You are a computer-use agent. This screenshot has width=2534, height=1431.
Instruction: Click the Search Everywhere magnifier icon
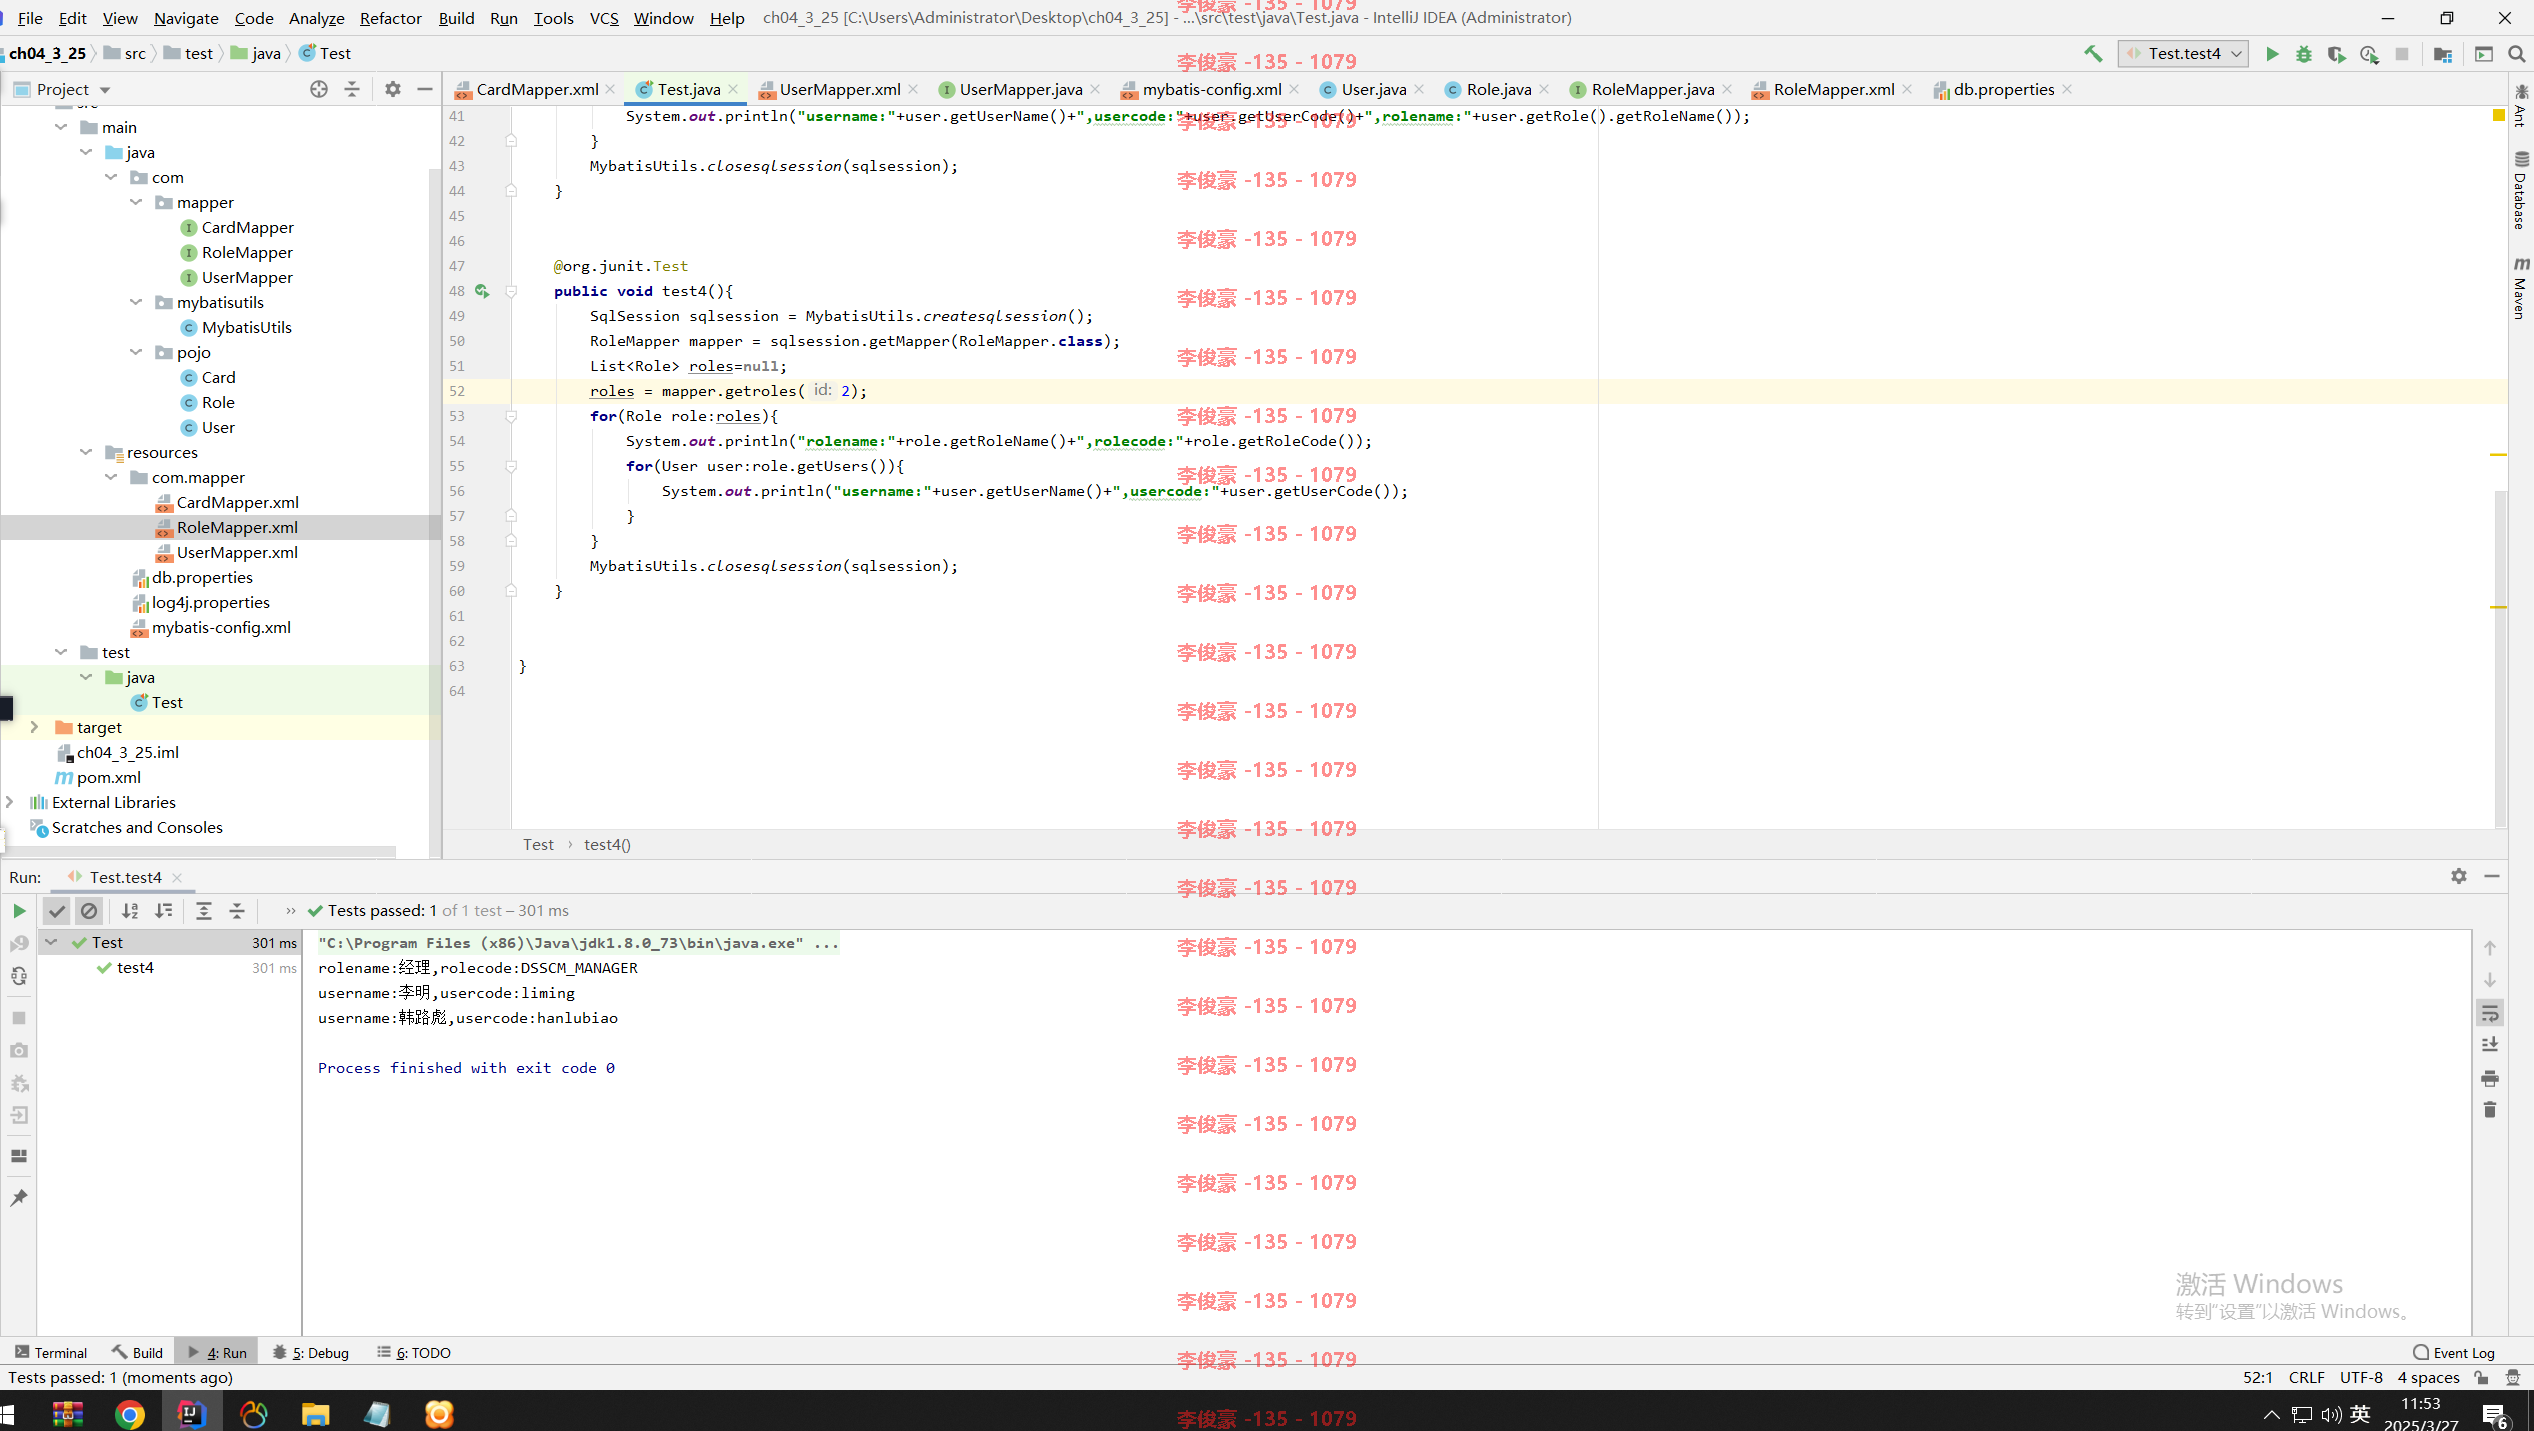2517,54
